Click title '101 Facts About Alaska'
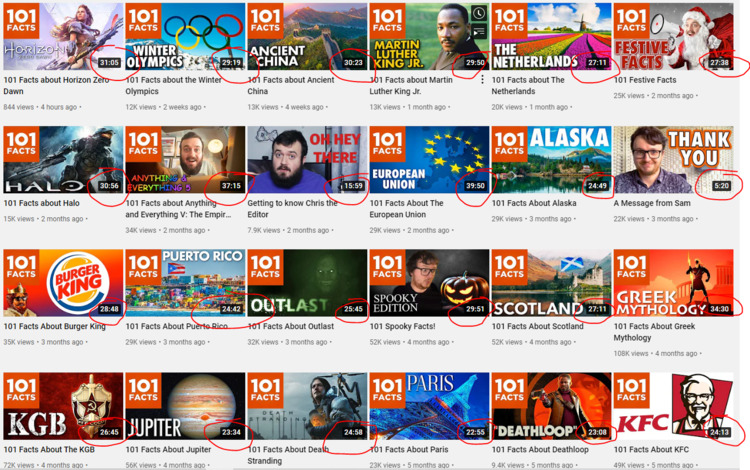 coord(534,203)
